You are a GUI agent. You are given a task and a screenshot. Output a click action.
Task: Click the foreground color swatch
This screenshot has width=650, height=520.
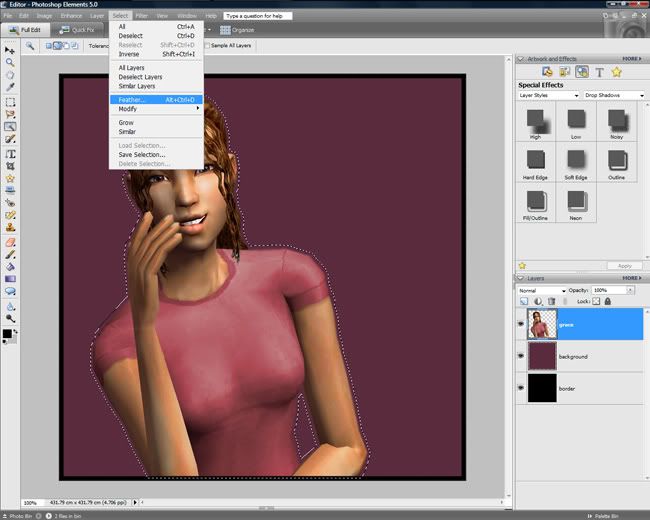coord(7,334)
